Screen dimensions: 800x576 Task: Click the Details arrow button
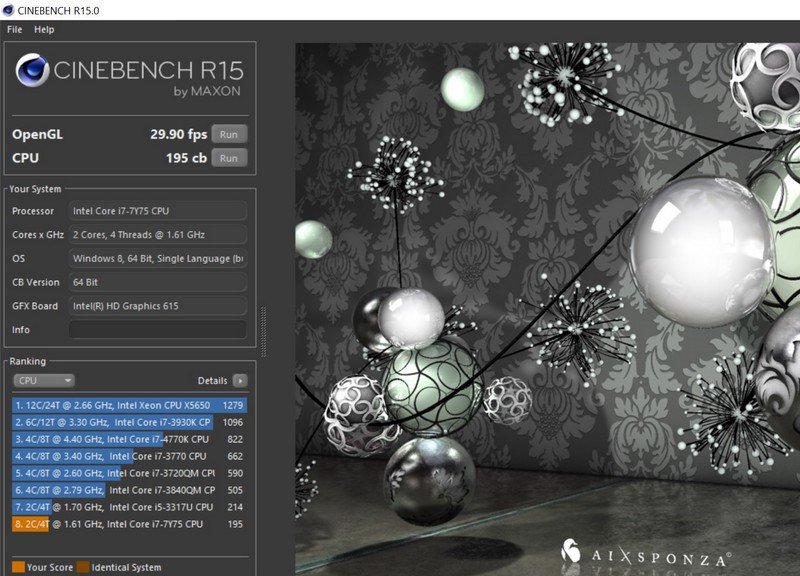tap(240, 381)
